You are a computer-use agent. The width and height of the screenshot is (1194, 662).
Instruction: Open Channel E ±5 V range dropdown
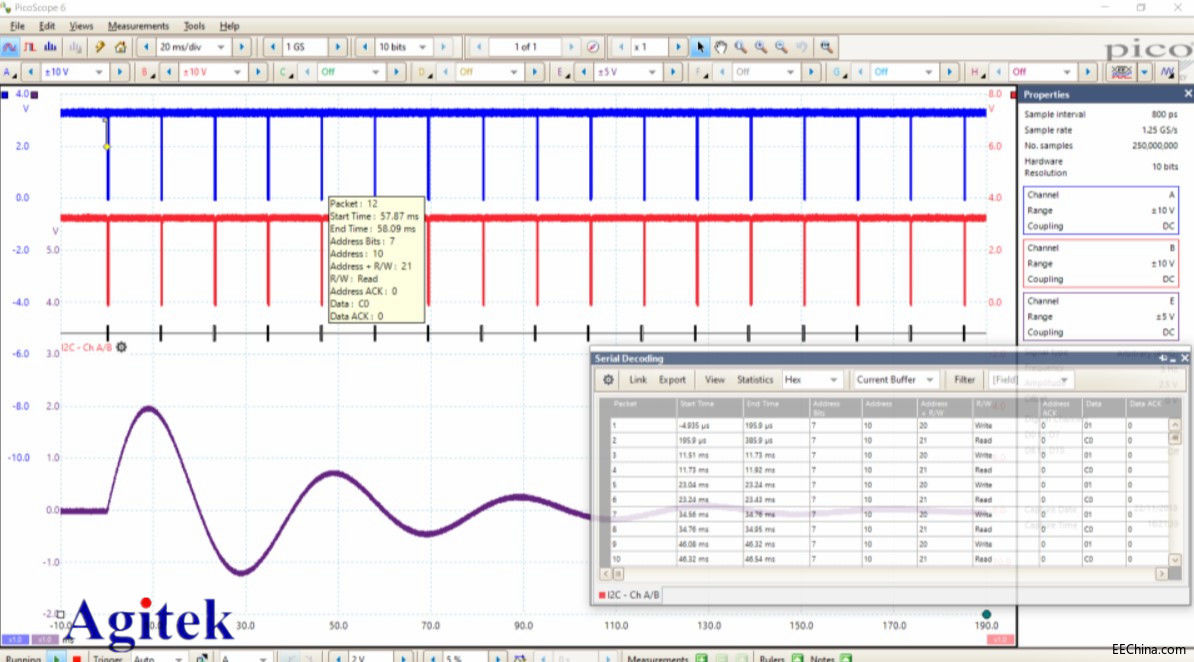[652, 72]
